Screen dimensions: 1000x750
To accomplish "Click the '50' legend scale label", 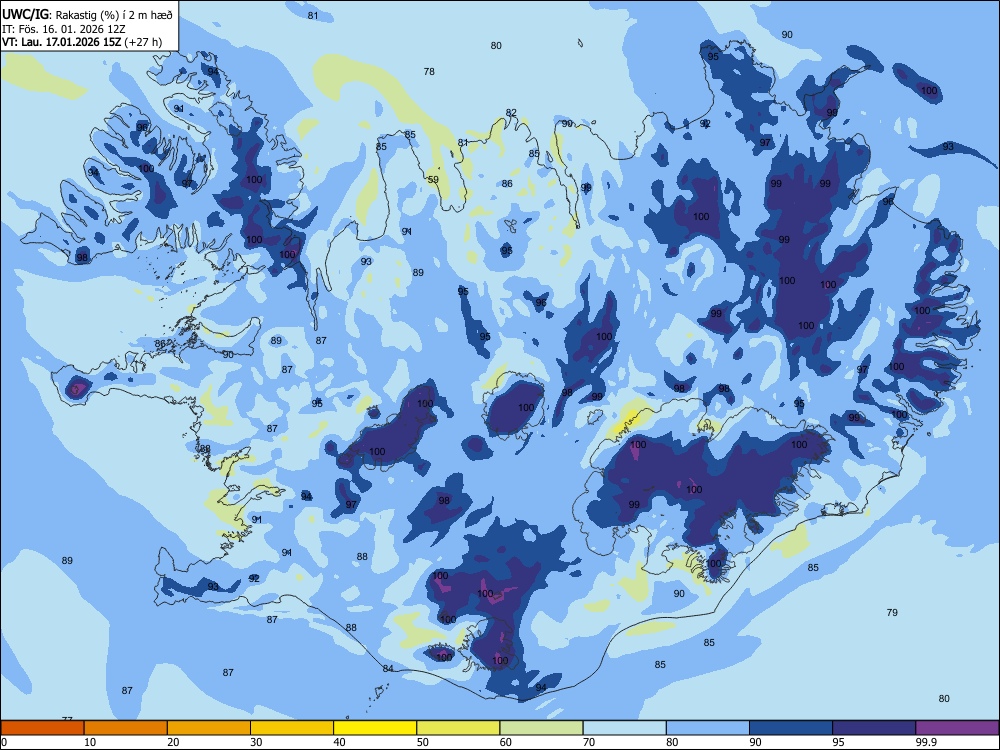I will (422, 742).
